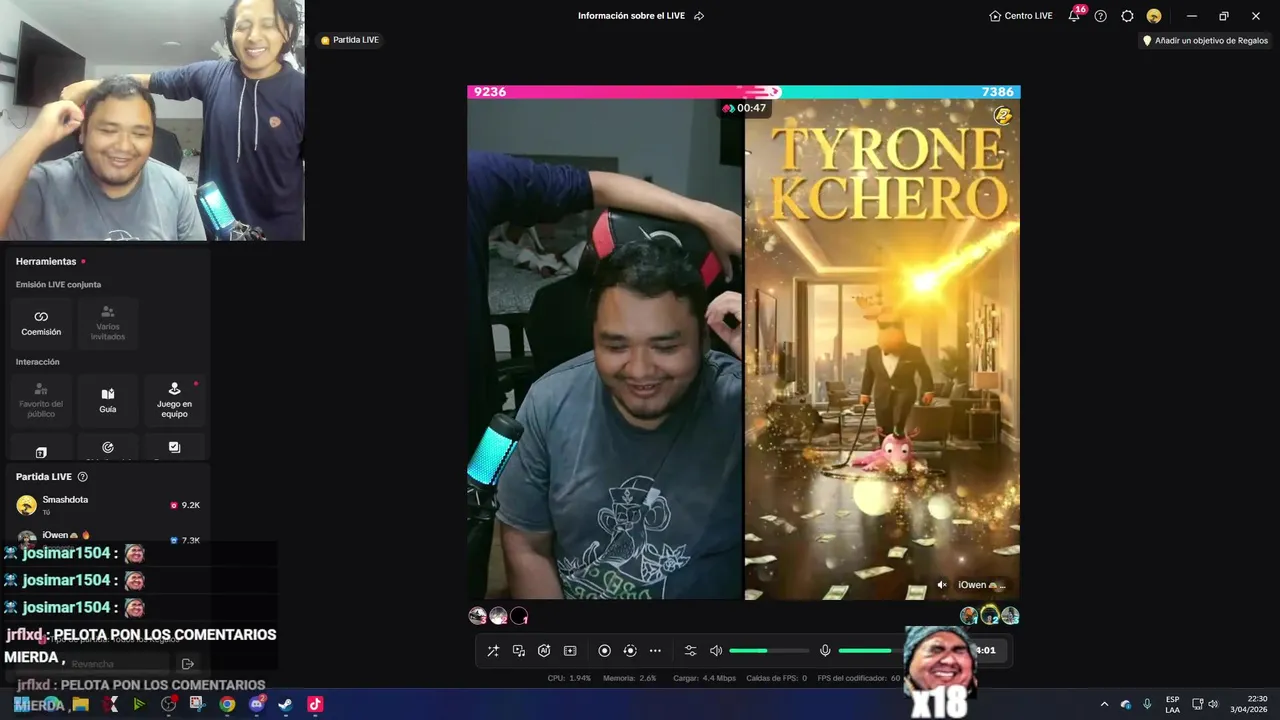Open the audio mixer settings sliders icon
The height and width of the screenshot is (720, 1280).
tap(690, 651)
